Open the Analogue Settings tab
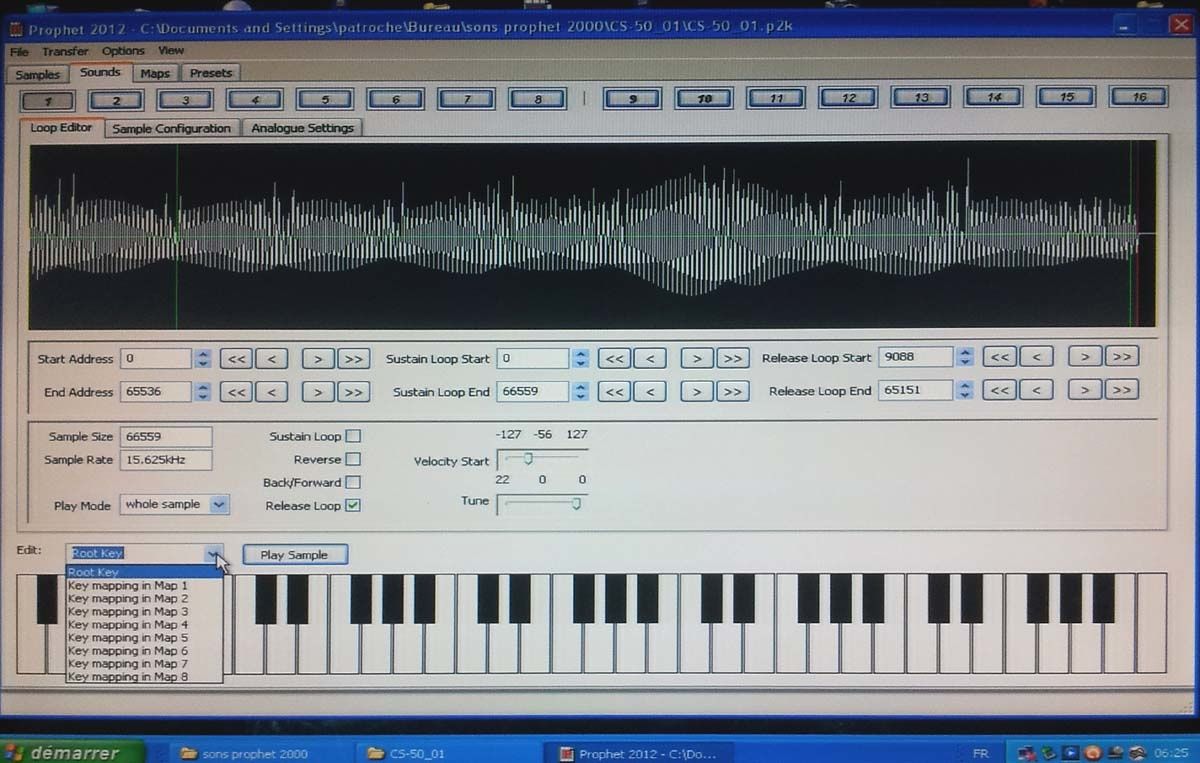Viewport: 1200px width, 763px height. 303,128
